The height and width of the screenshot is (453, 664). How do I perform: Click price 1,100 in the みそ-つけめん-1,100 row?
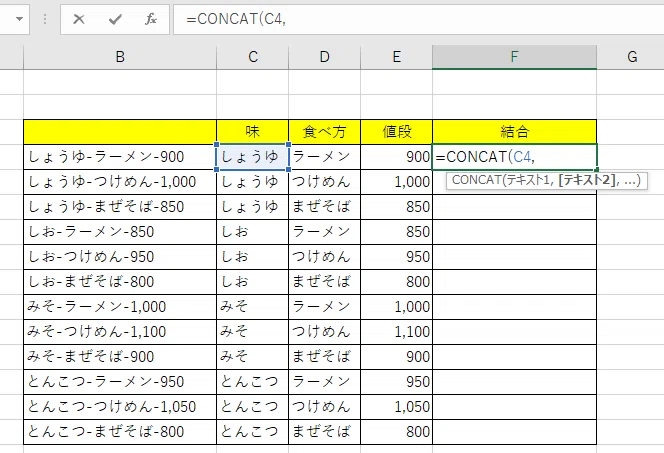point(396,332)
